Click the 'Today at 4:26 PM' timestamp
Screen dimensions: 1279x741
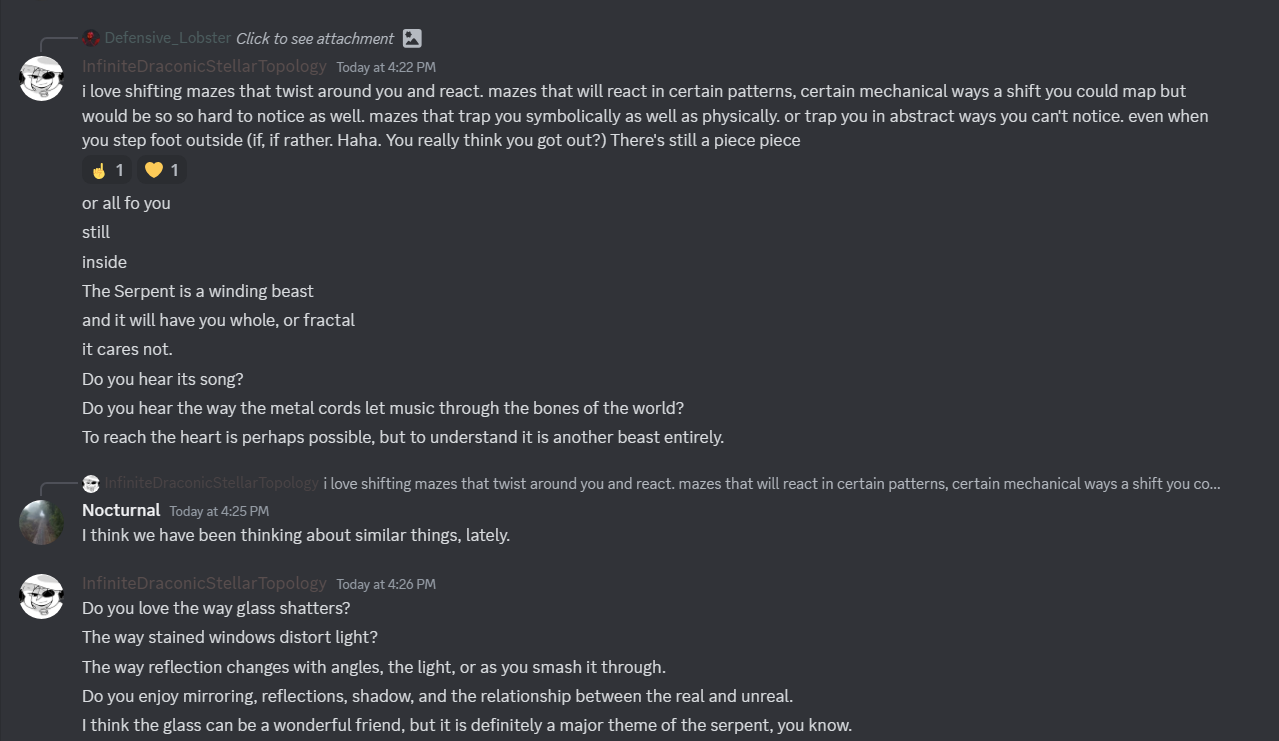tap(386, 584)
